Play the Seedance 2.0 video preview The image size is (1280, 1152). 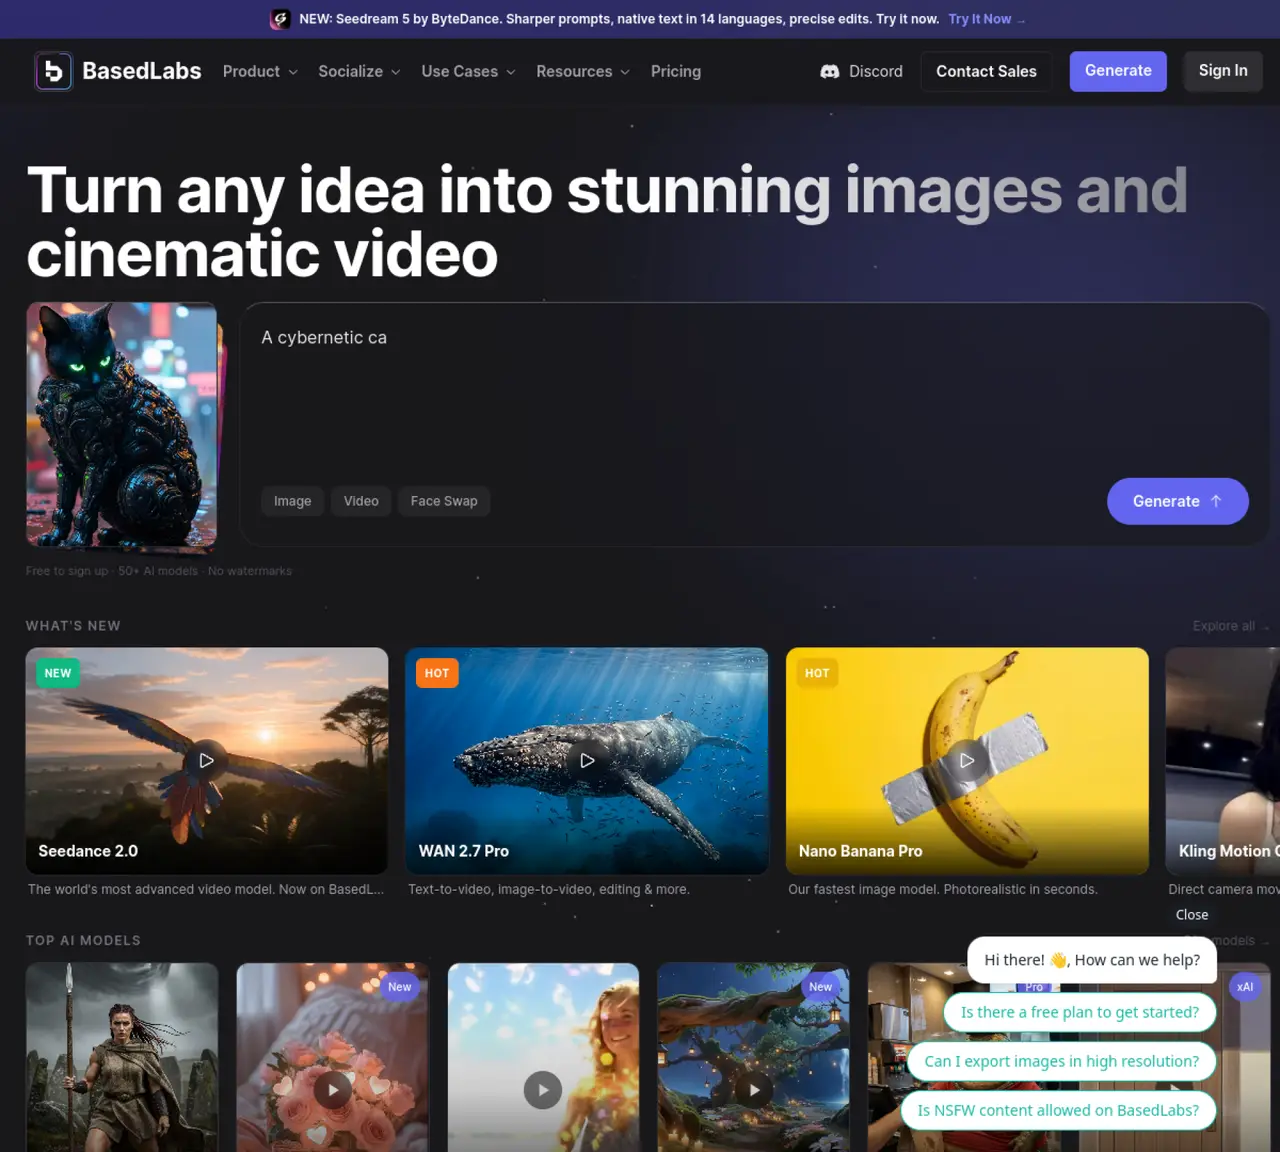[x=206, y=760]
